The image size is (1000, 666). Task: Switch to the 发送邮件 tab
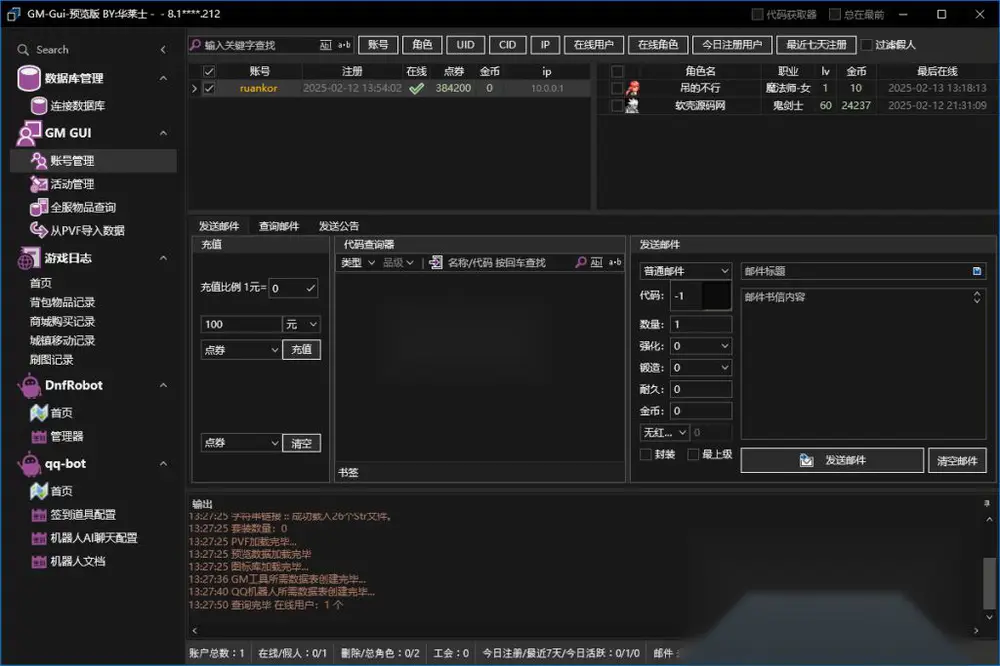tap(219, 226)
